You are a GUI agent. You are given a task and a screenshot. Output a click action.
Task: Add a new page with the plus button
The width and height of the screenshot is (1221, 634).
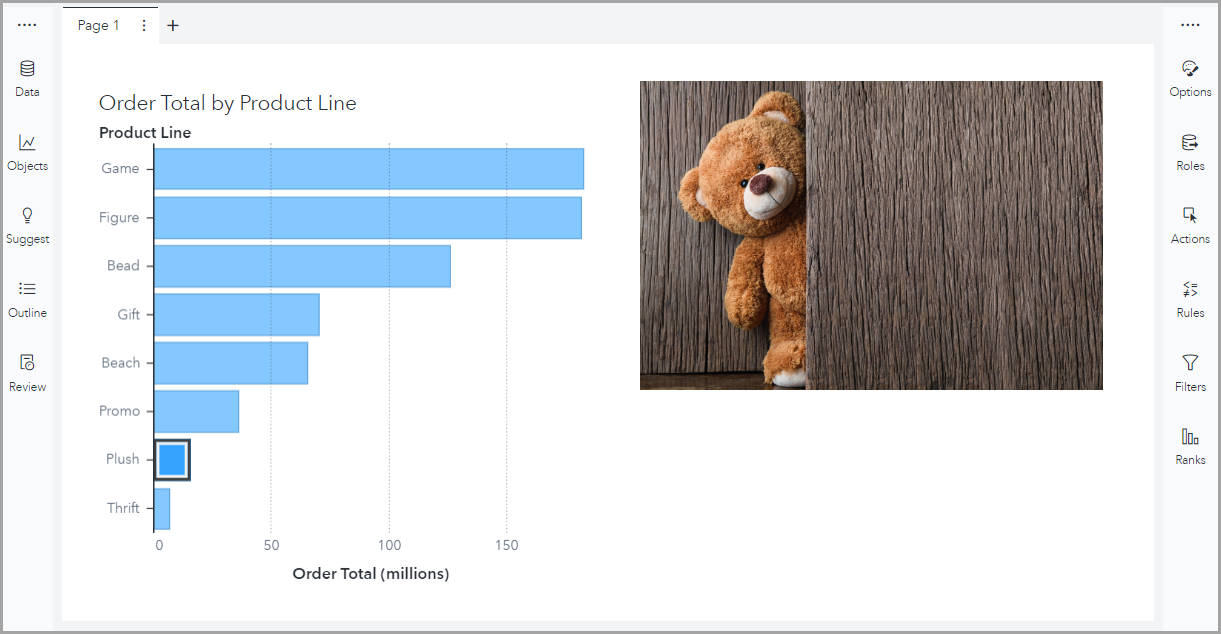(x=172, y=25)
